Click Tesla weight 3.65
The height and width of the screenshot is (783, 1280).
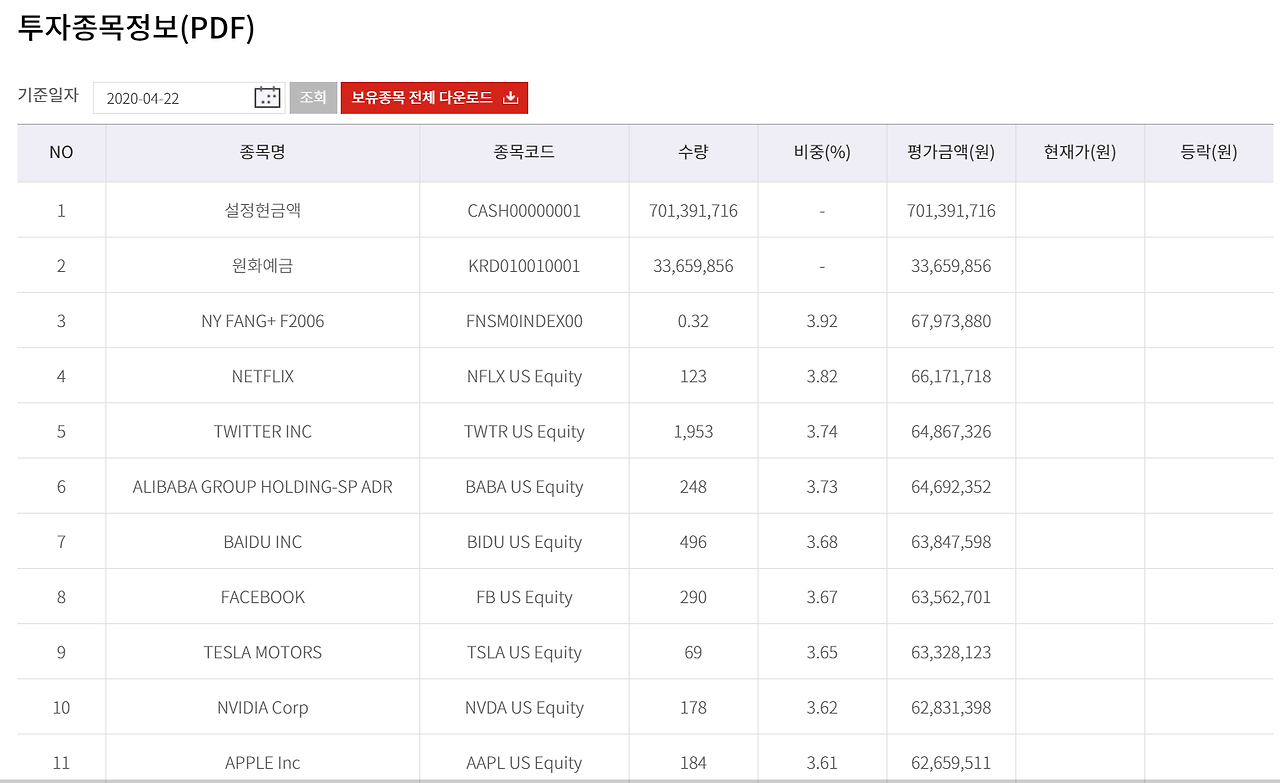click(x=822, y=652)
